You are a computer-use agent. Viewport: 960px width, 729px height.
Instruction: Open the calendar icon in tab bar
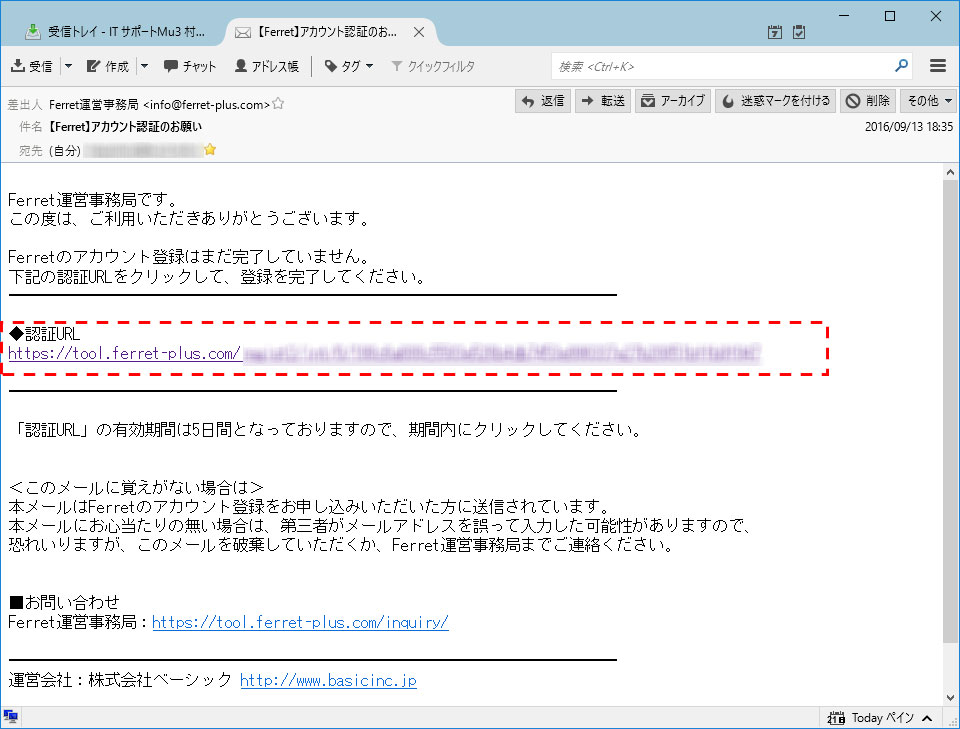pos(775,32)
